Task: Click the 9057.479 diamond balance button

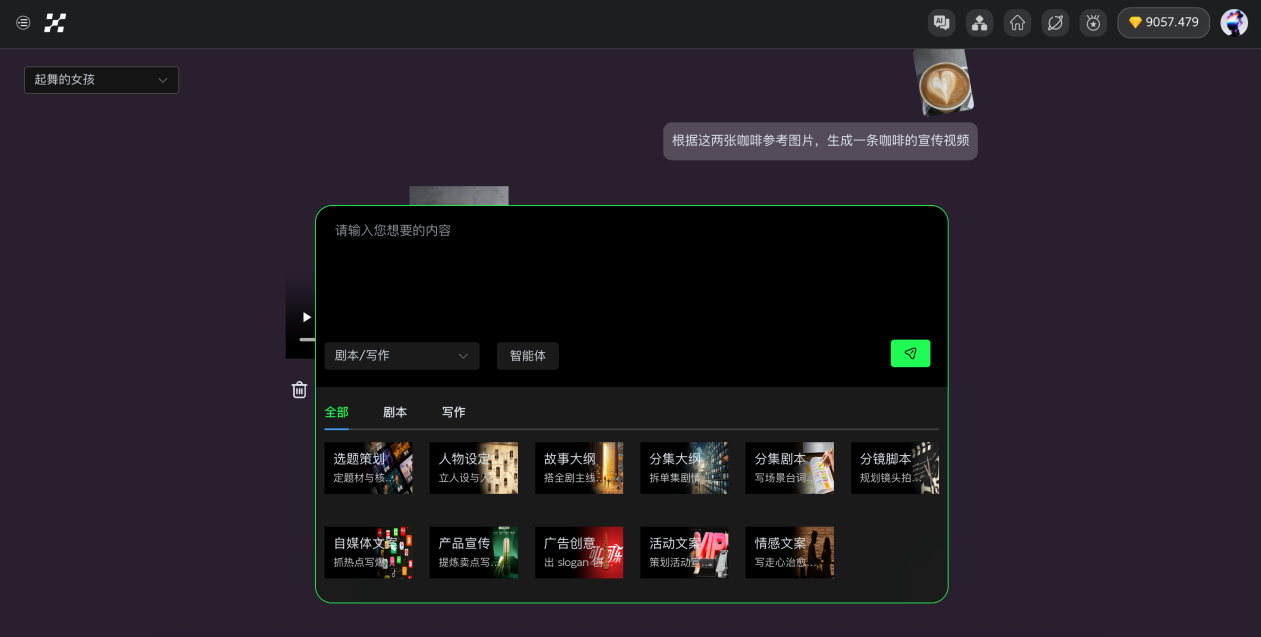Action: [1163, 23]
